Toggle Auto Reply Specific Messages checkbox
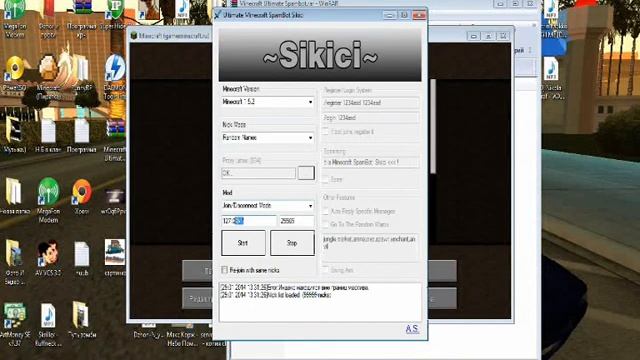The height and width of the screenshot is (360, 640). coord(326,211)
